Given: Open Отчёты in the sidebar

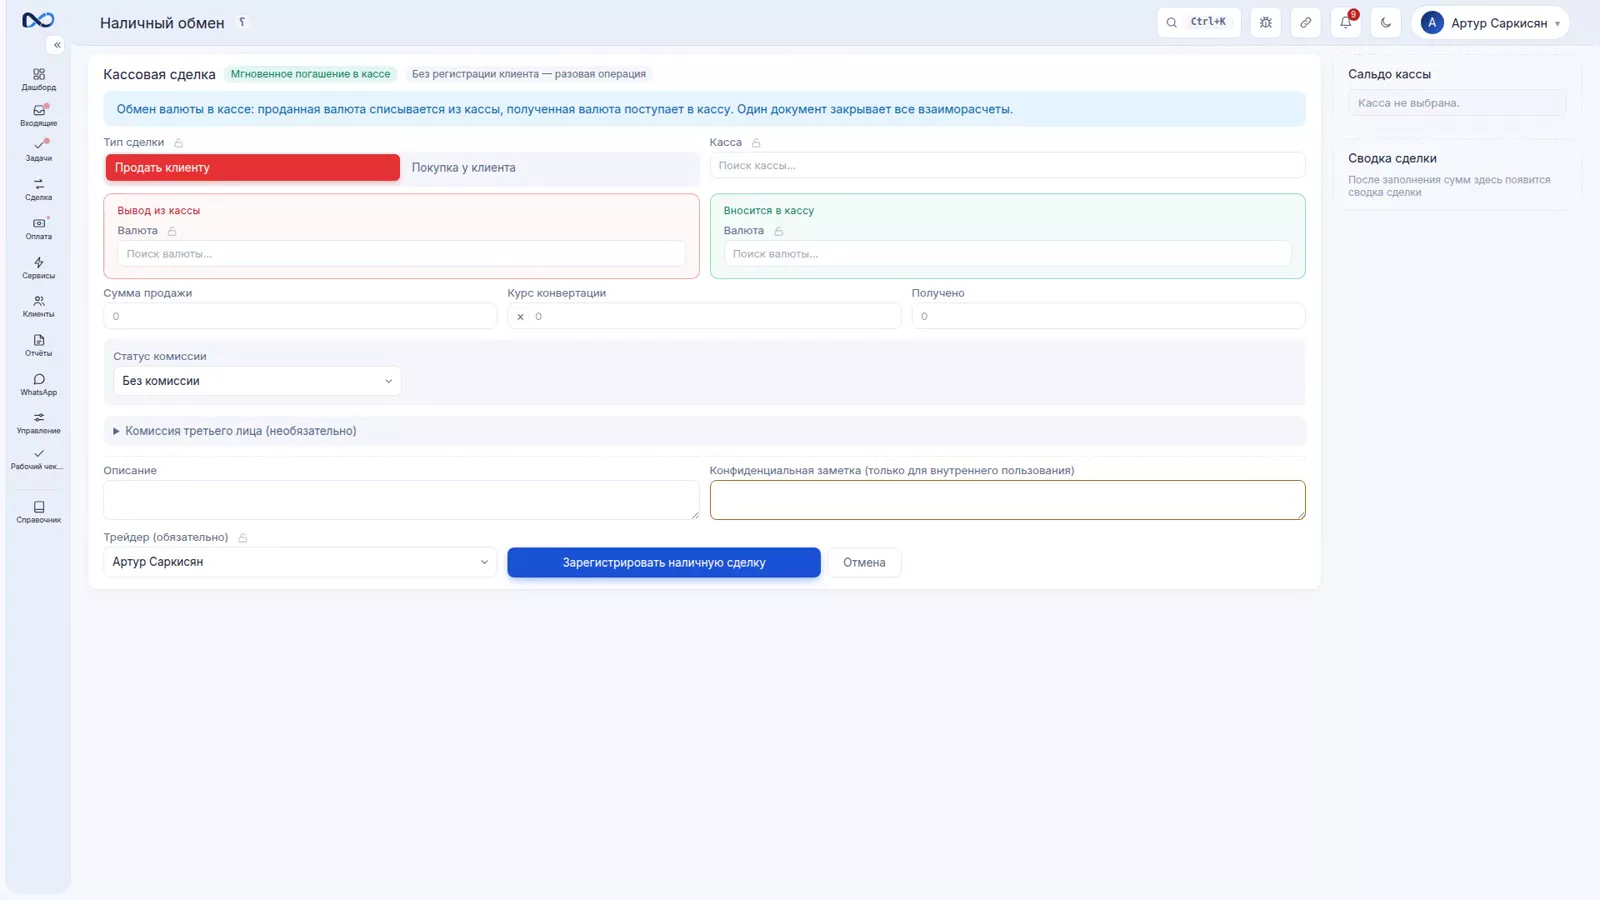Looking at the screenshot, I should (x=38, y=345).
